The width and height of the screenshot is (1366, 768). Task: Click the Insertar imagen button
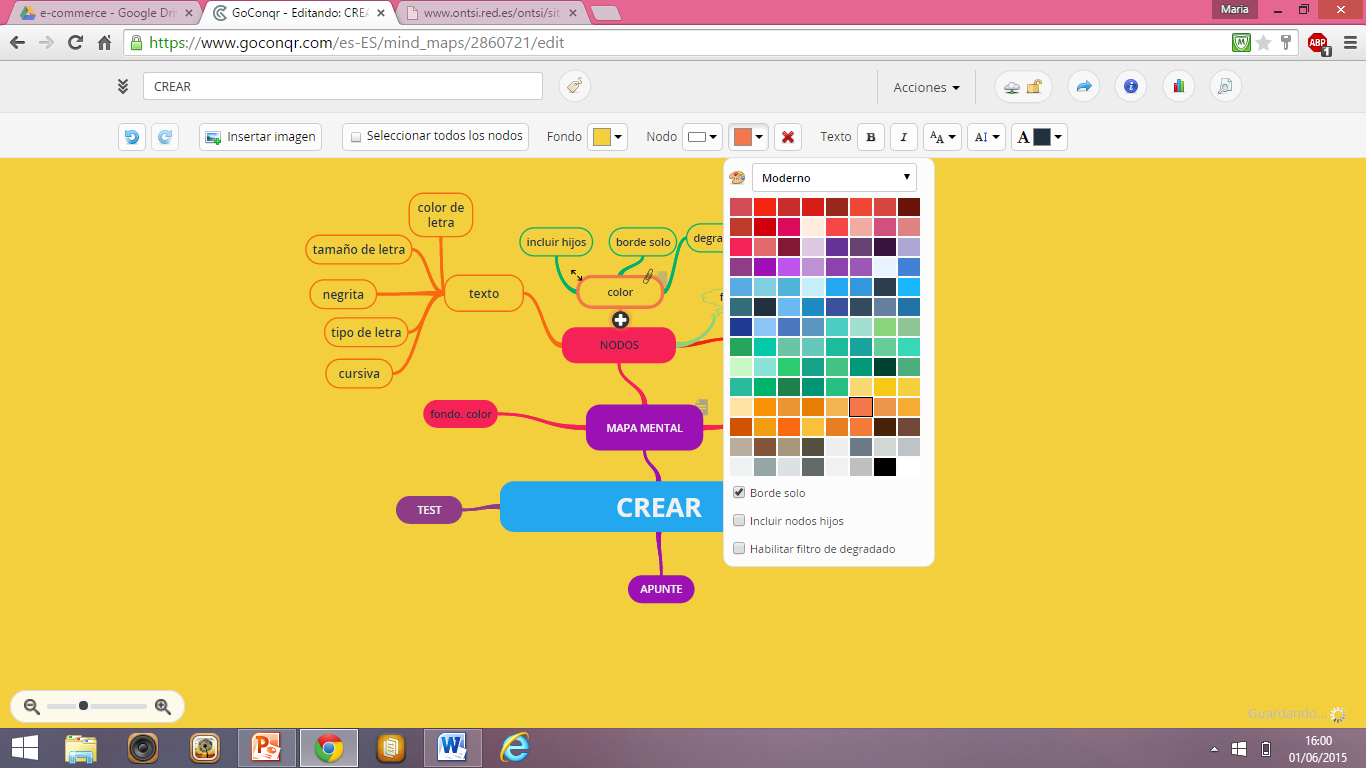[261, 137]
